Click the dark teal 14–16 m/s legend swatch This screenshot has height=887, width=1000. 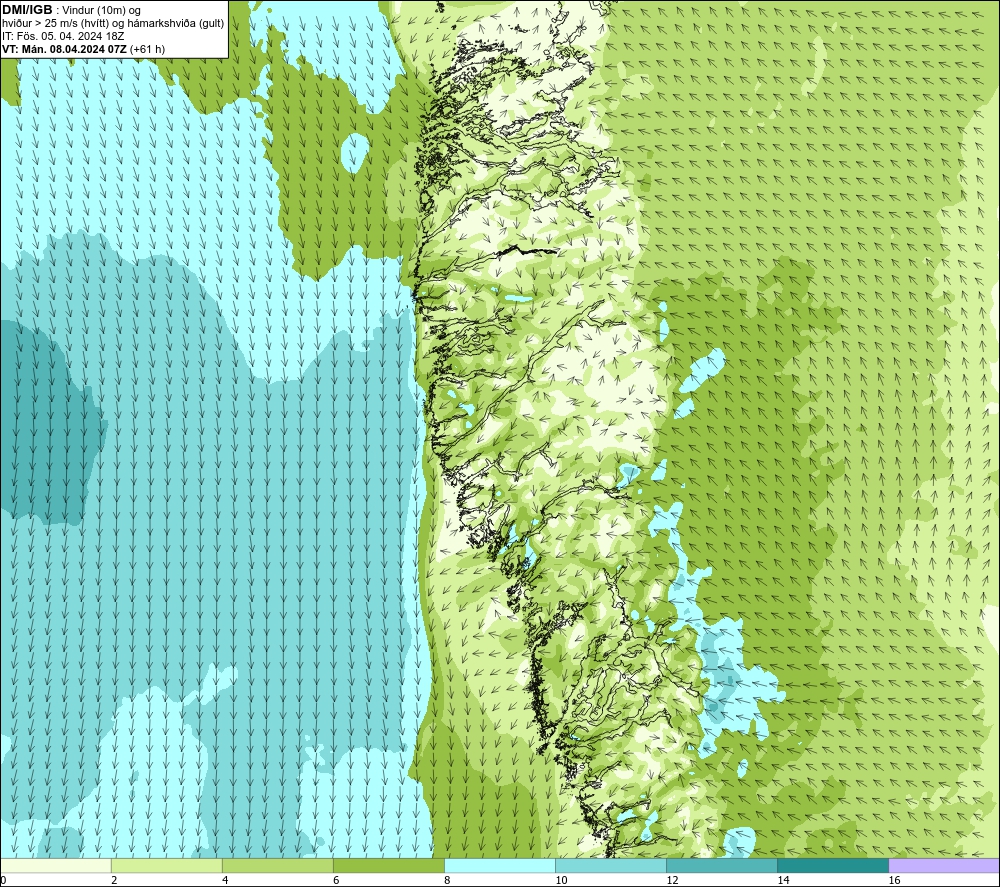833,865
